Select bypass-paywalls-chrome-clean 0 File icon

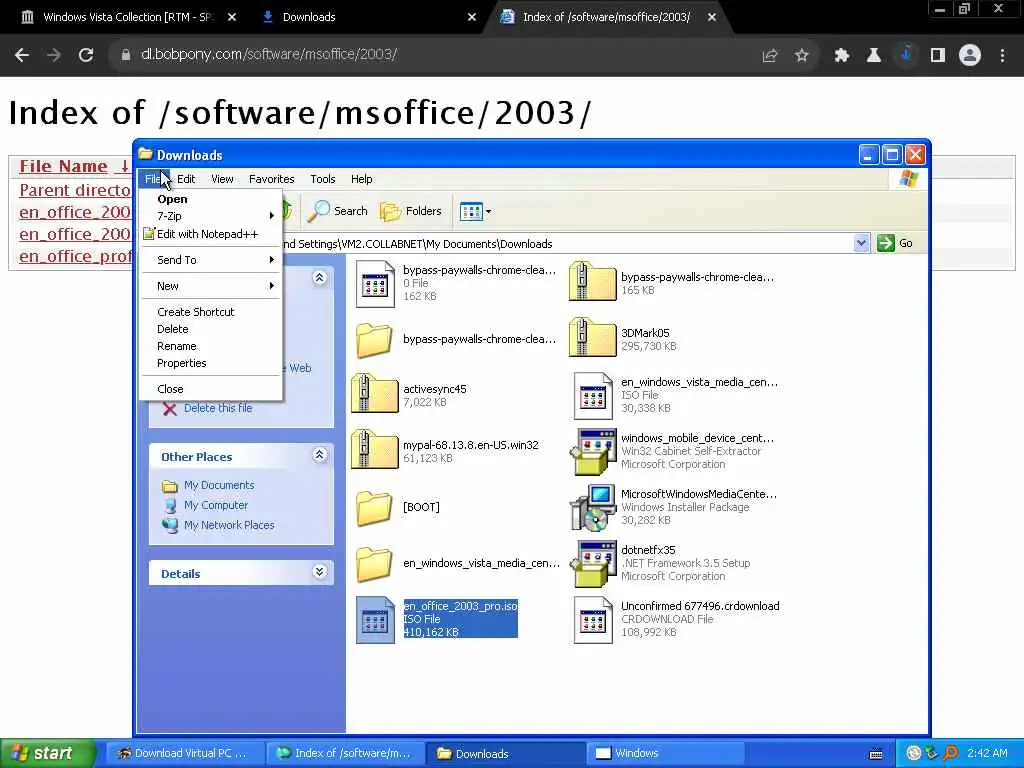(376, 283)
